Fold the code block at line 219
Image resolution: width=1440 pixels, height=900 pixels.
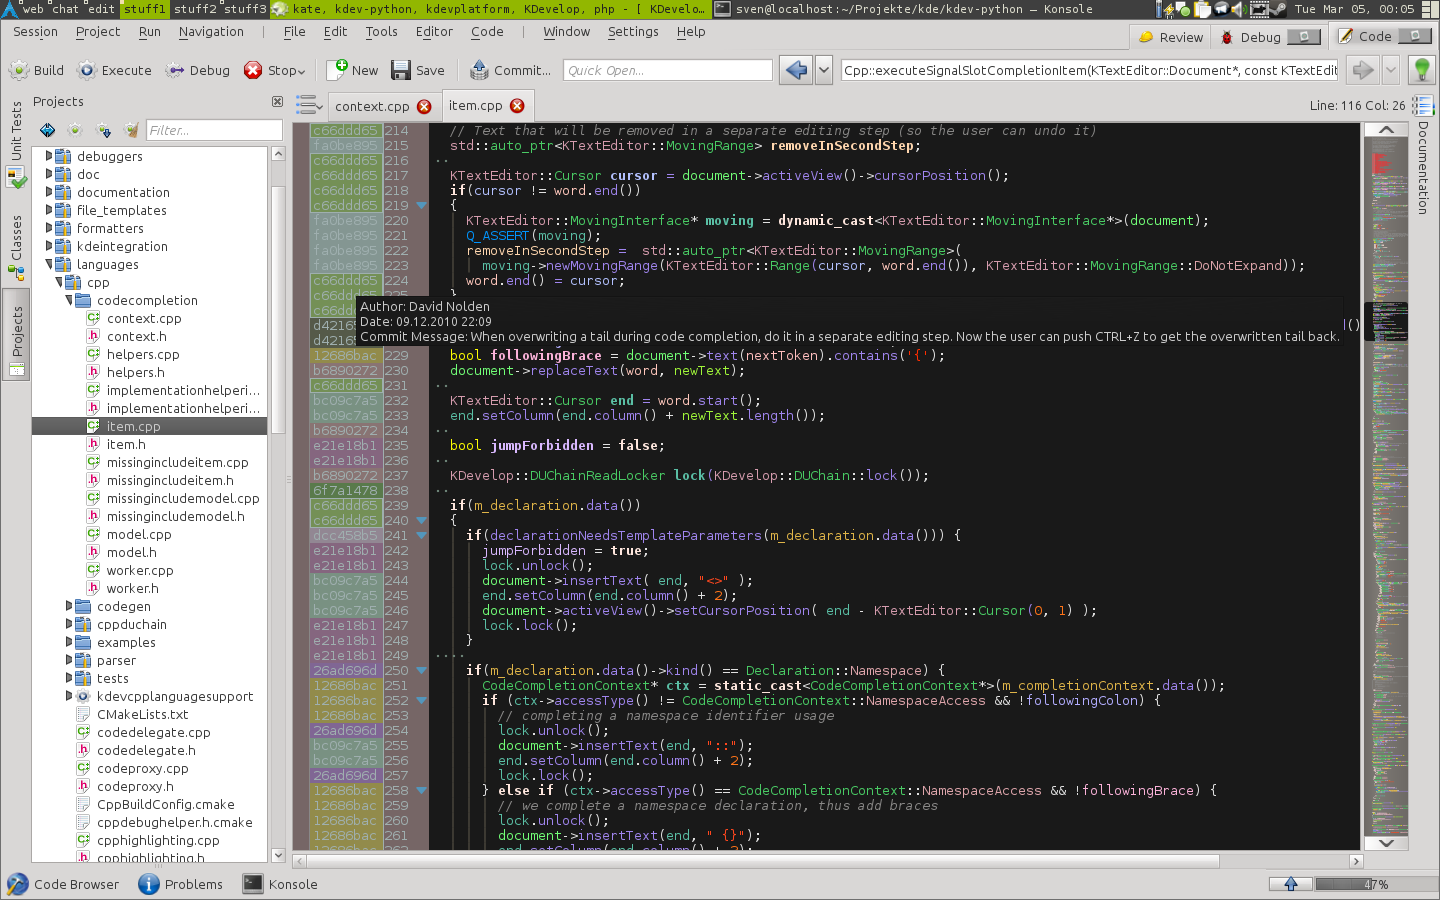[421, 205]
